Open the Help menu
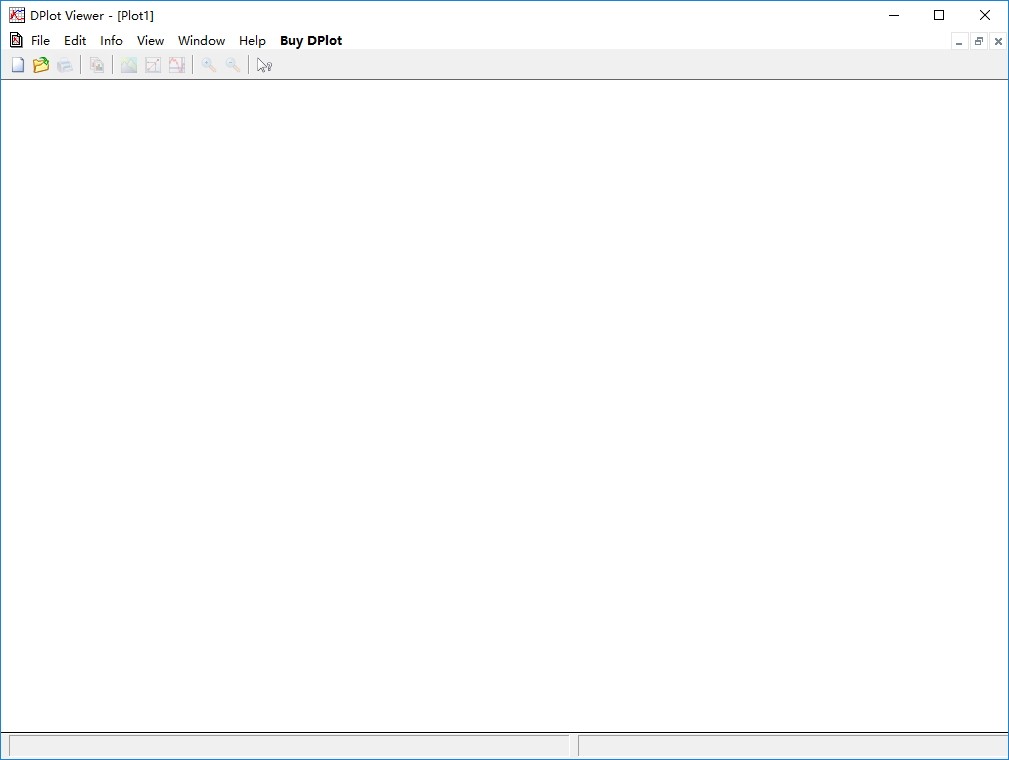The width and height of the screenshot is (1009, 760). coord(252,41)
